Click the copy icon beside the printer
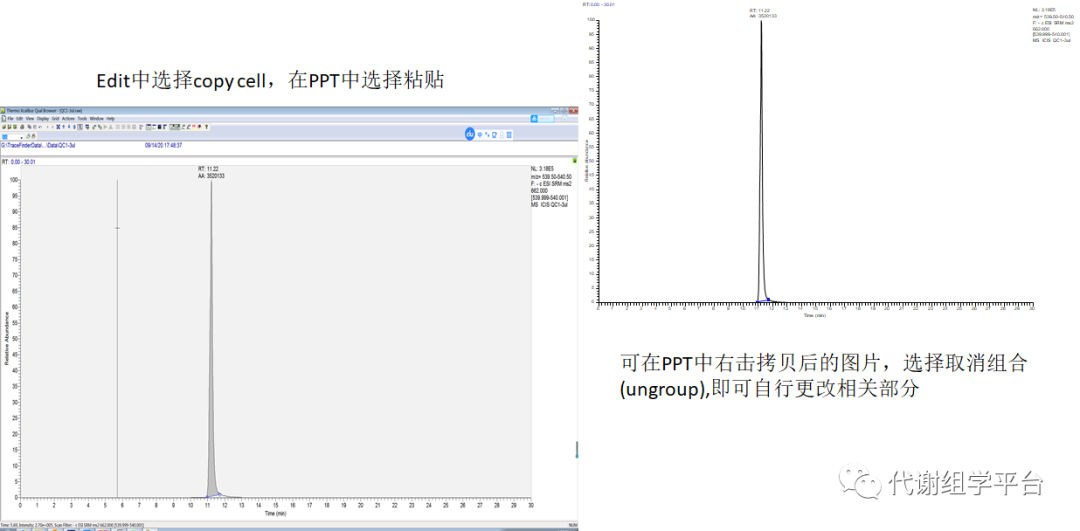 click(x=29, y=127)
